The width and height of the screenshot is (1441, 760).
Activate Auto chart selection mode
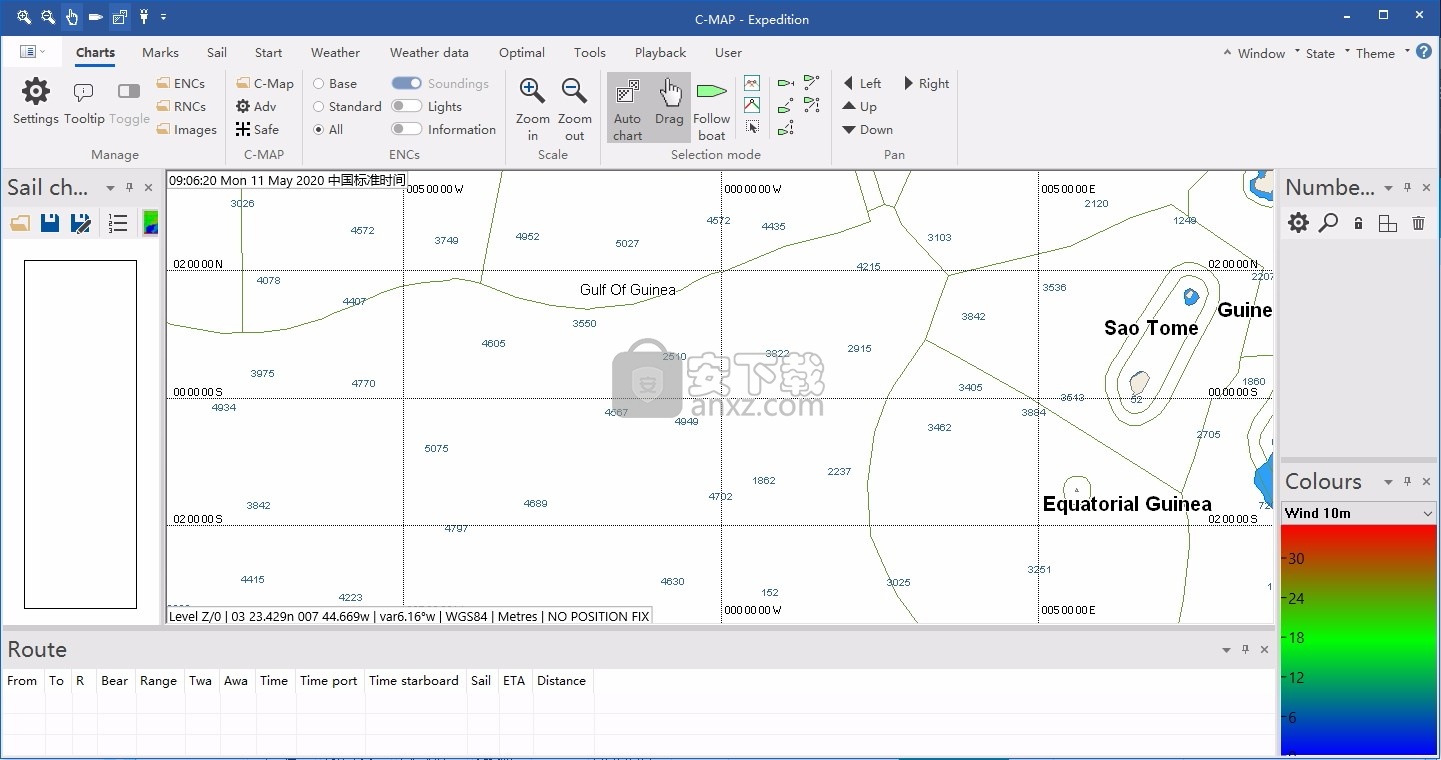pos(628,107)
